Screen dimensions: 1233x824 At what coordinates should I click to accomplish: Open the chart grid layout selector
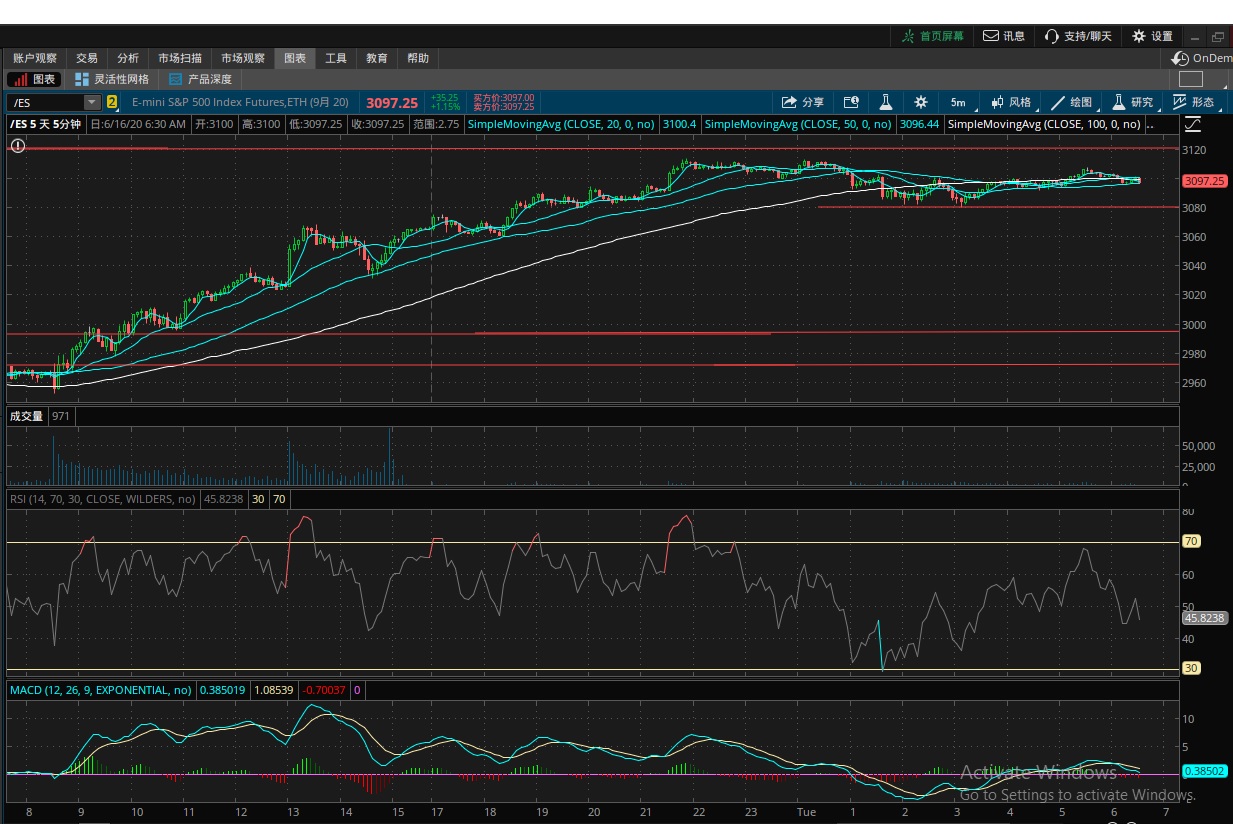click(x=1190, y=79)
